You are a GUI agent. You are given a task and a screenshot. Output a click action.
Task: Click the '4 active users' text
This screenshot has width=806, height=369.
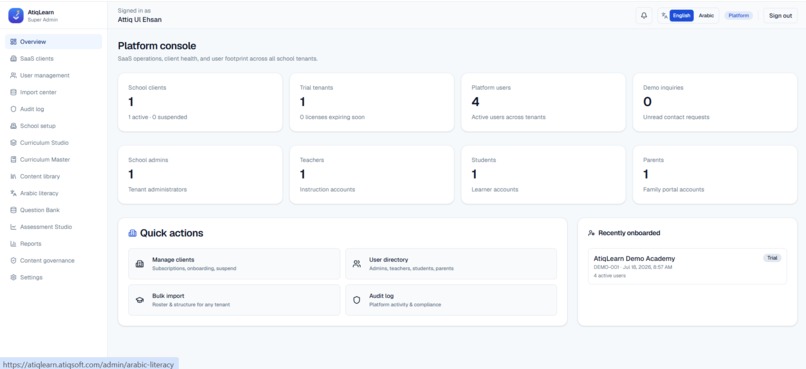(610, 276)
